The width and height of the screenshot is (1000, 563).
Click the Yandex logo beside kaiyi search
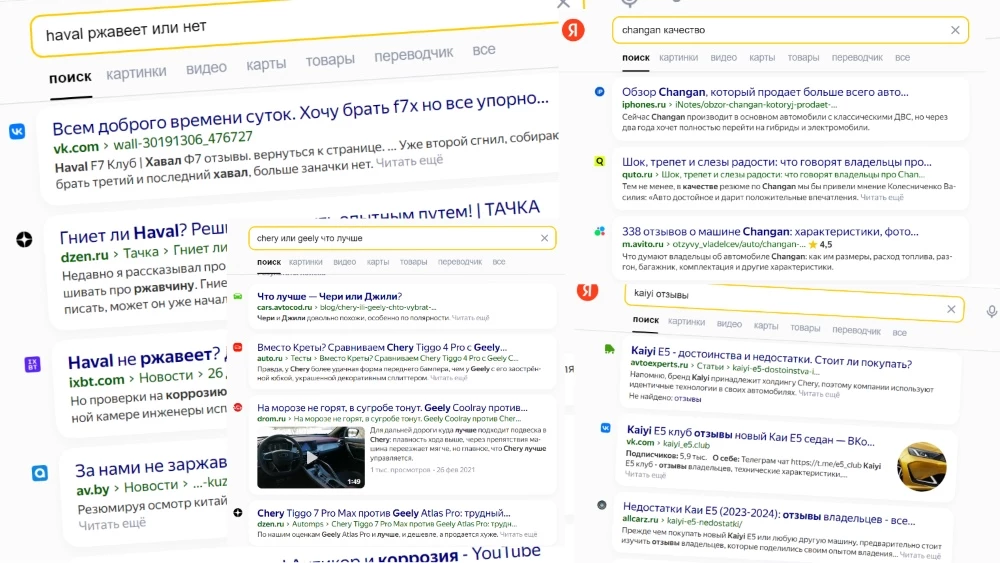click(x=587, y=291)
